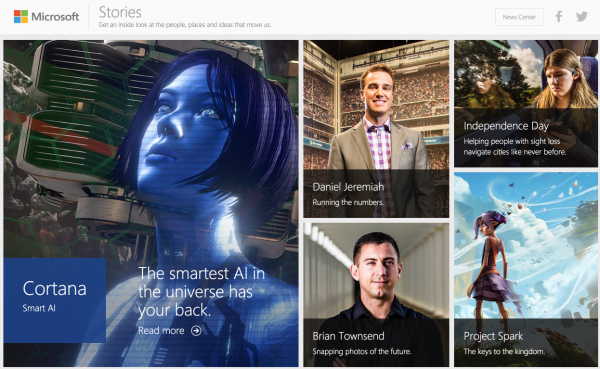This screenshot has width=600, height=369.
Task: Click the blue Cortana Smart AI box
Action: [x=55, y=300]
